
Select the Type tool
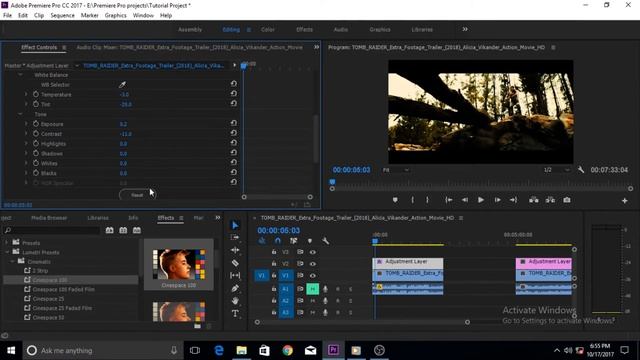(235, 313)
